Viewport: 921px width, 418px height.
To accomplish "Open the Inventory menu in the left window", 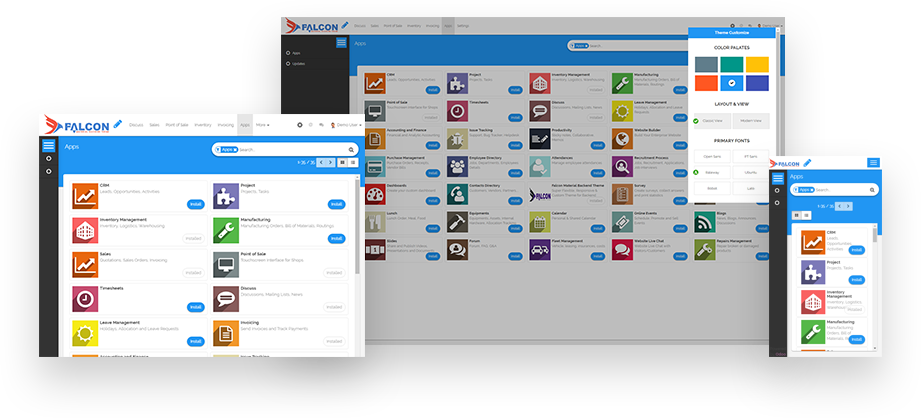I will click(203, 125).
